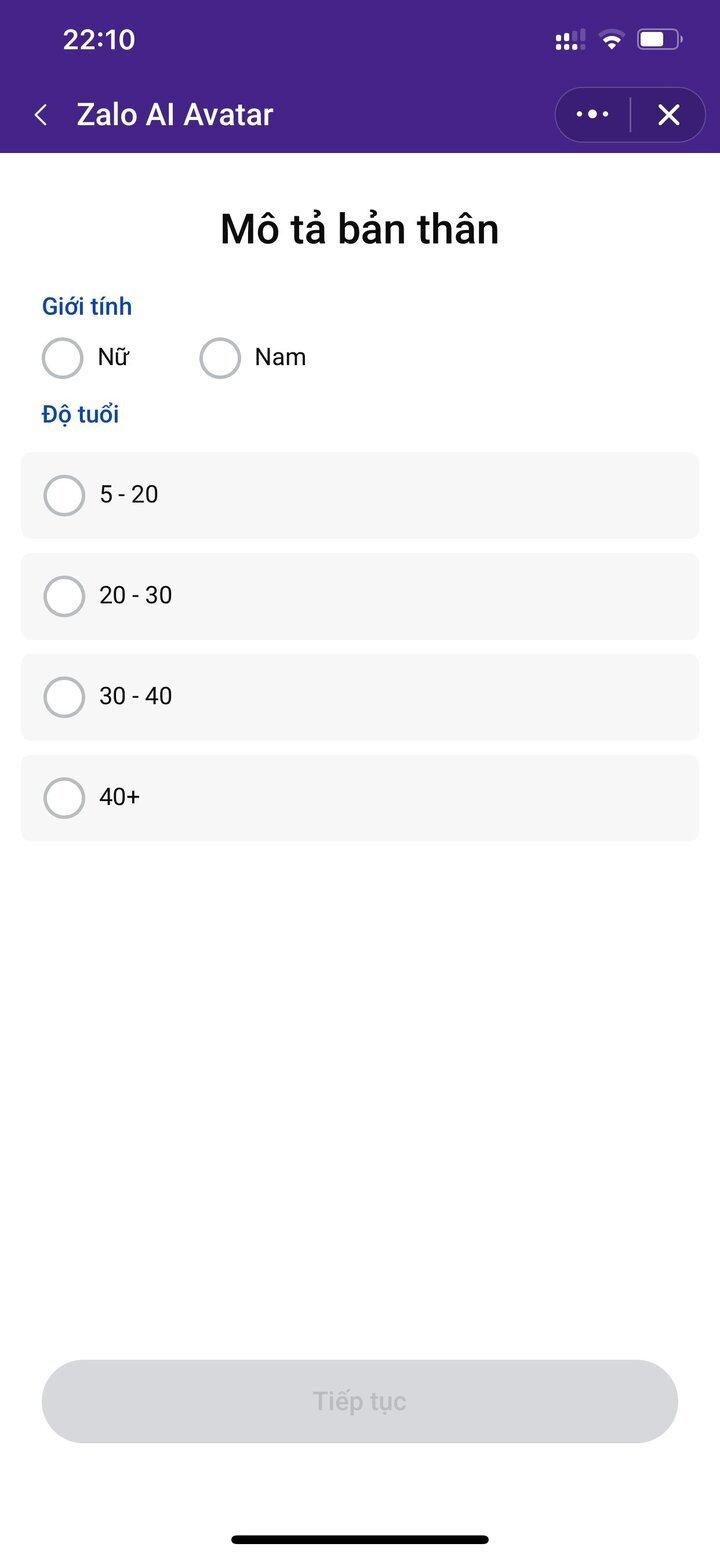Choose the 30 - 40 age radio

[x=64, y=697]
